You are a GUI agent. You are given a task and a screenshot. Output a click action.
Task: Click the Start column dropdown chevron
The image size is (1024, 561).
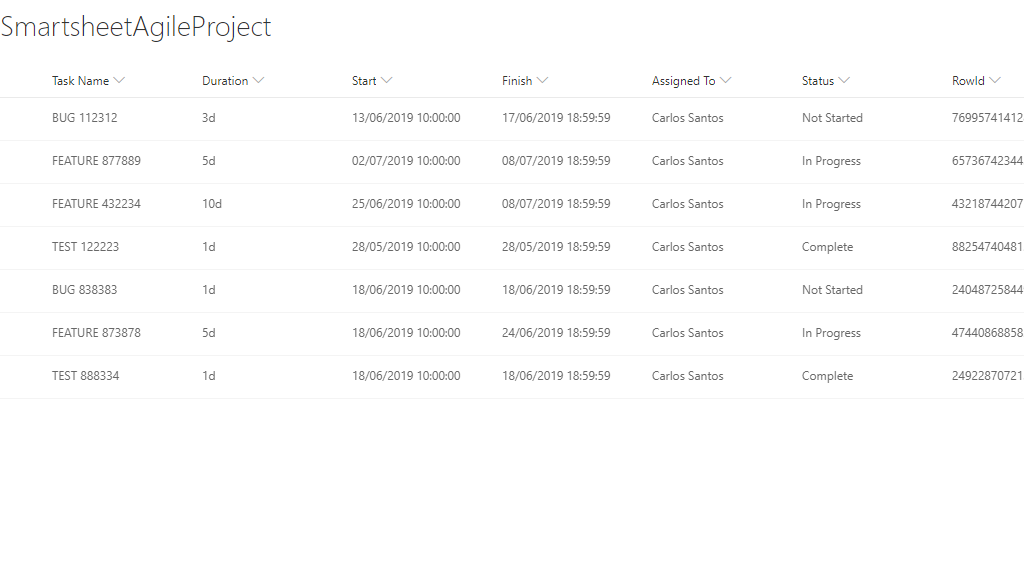(x=387, y=81)
